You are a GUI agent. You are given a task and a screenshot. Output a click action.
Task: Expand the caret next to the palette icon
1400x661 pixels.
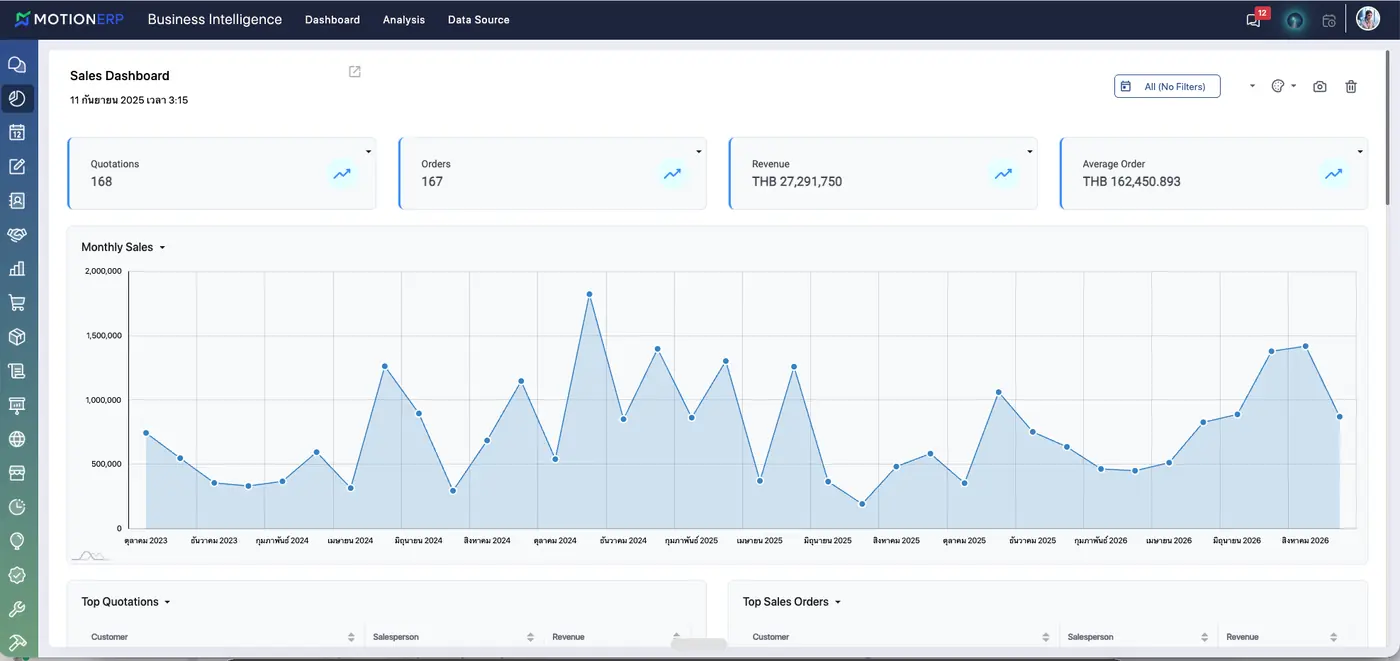click(1294, 86)
